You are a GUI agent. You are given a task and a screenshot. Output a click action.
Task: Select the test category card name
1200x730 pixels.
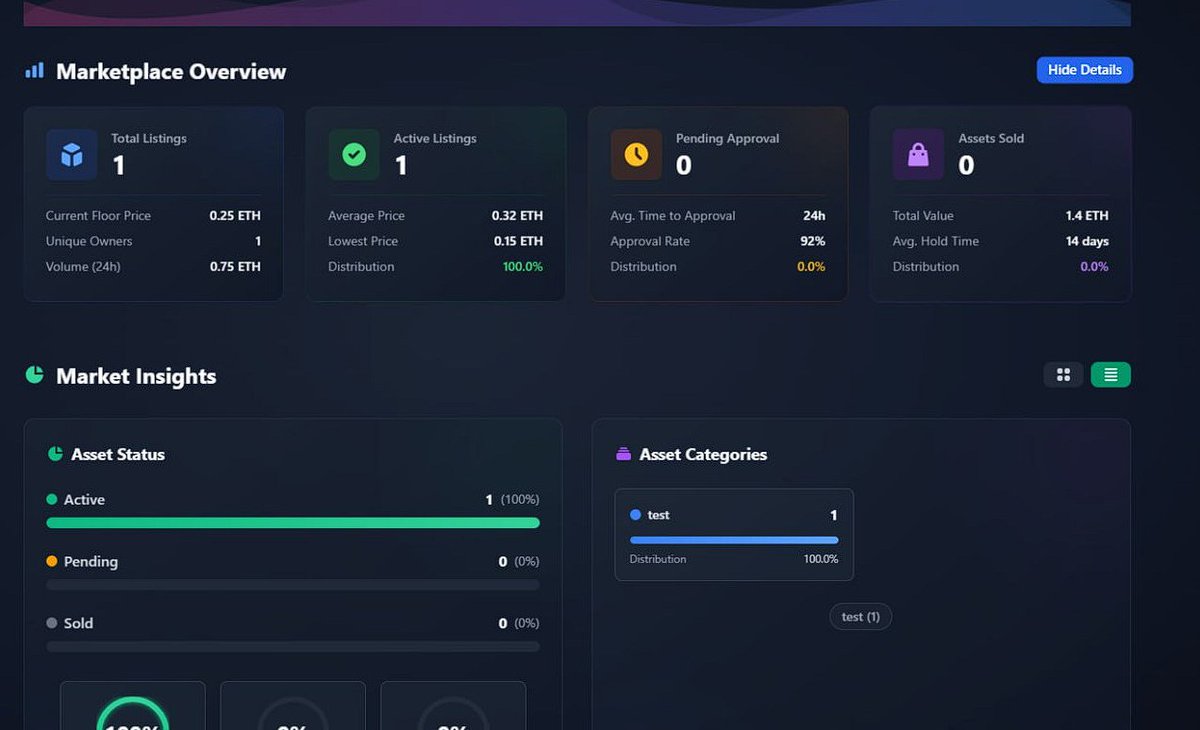click(x=658, y=515)
